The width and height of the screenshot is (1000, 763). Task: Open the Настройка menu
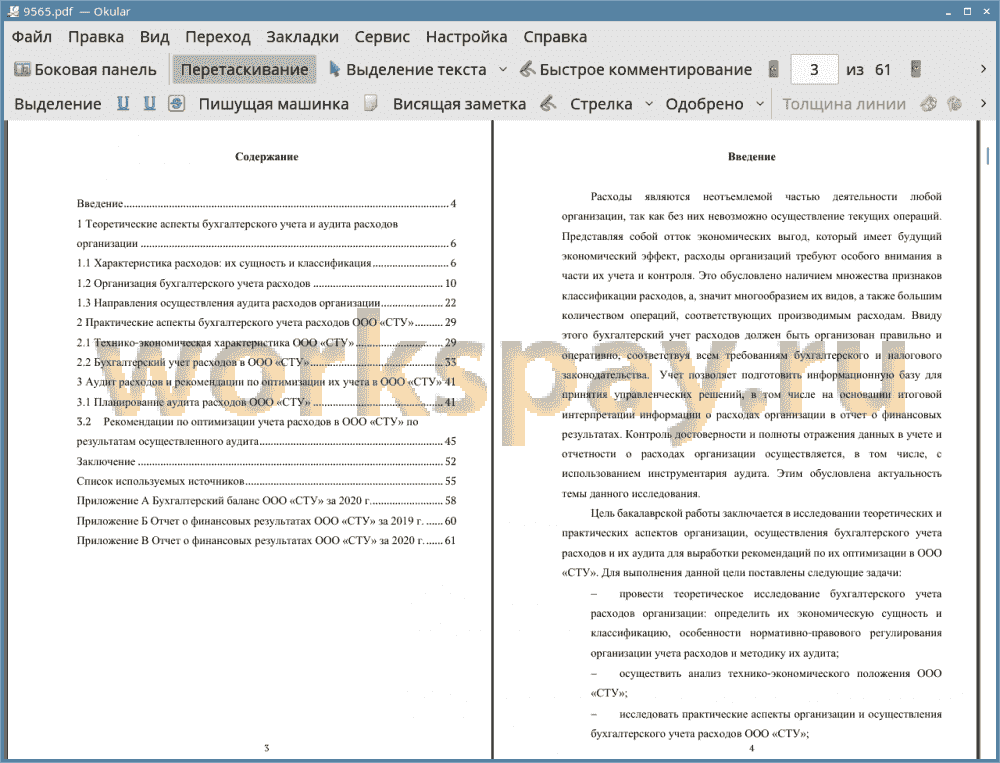(x=466, y=37)
